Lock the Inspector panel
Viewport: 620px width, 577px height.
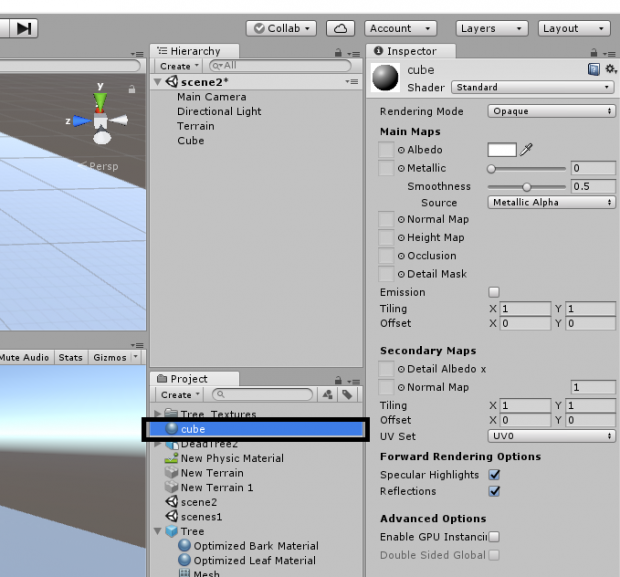[594, 51]
